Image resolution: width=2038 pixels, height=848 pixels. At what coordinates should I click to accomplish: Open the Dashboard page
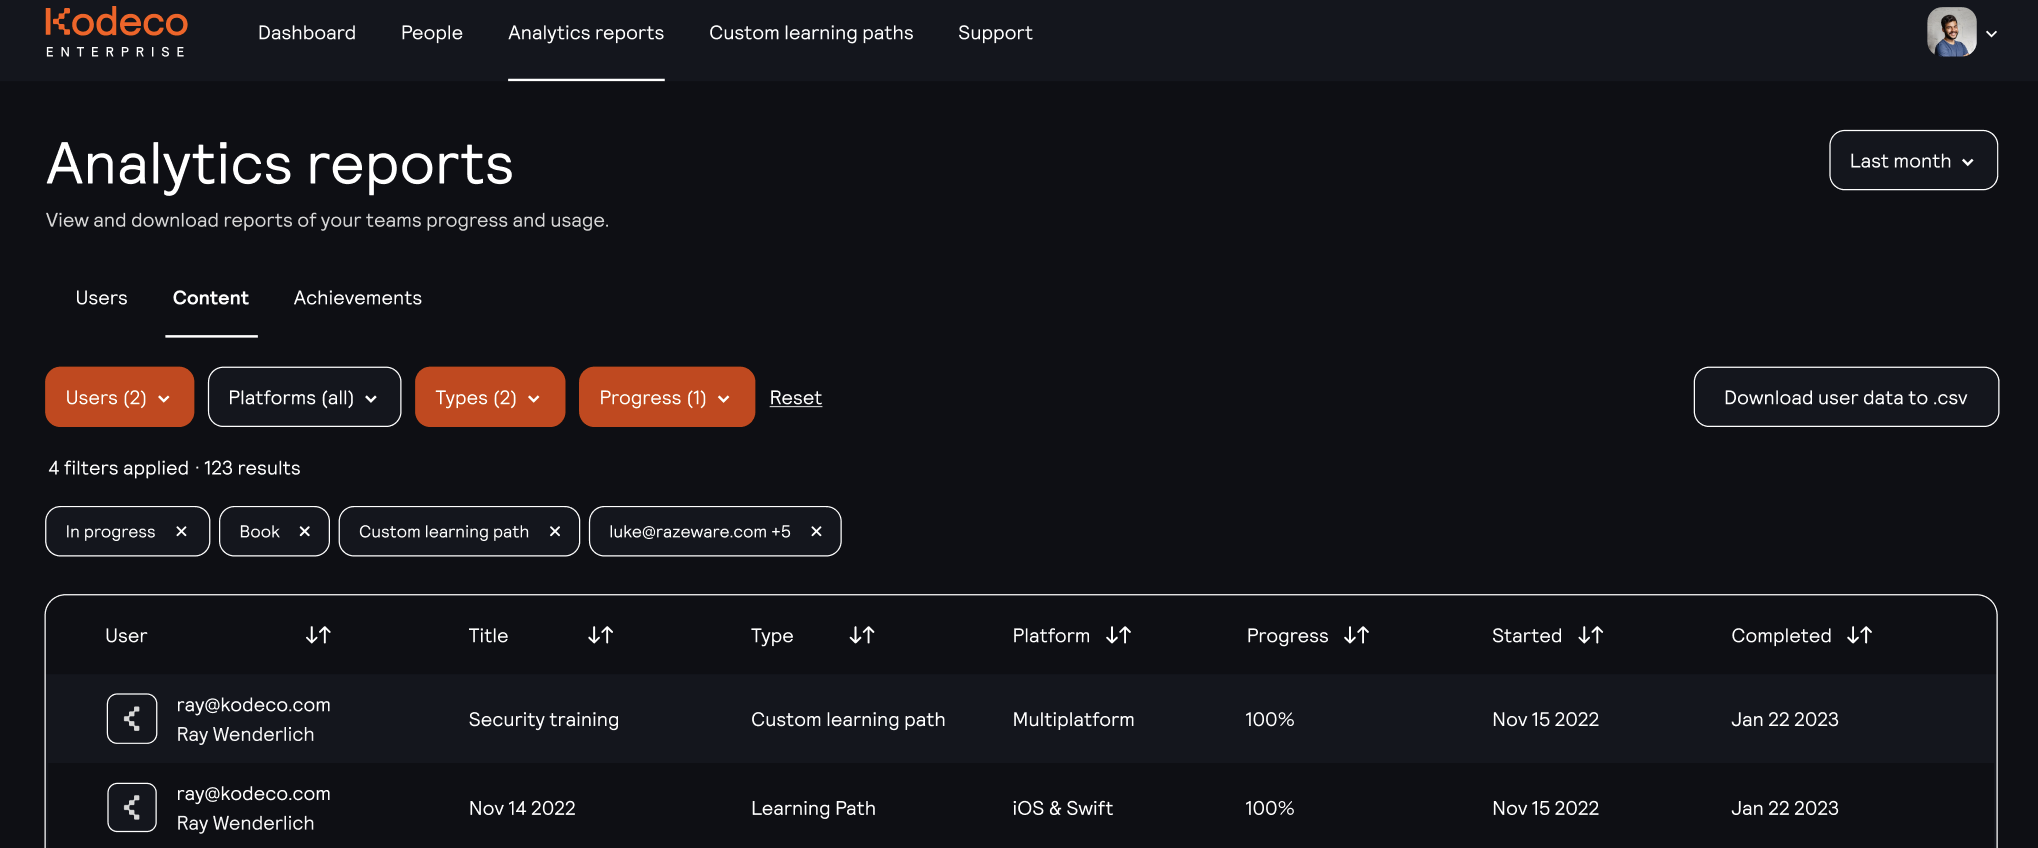(307, 33)
